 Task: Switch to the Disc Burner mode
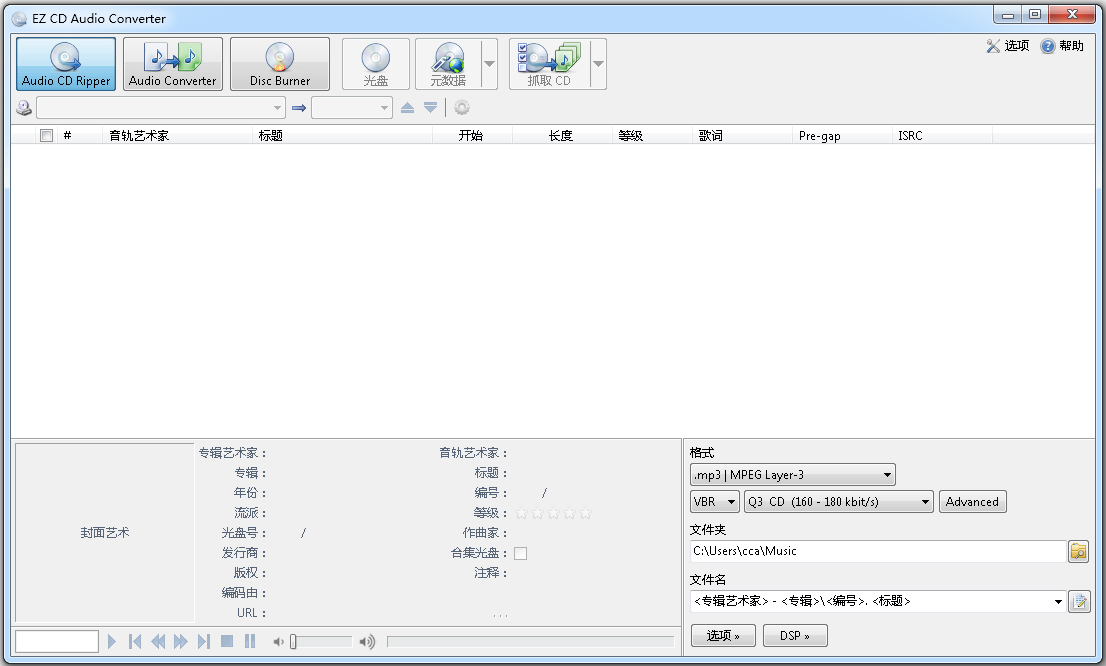tap(280, 64)
